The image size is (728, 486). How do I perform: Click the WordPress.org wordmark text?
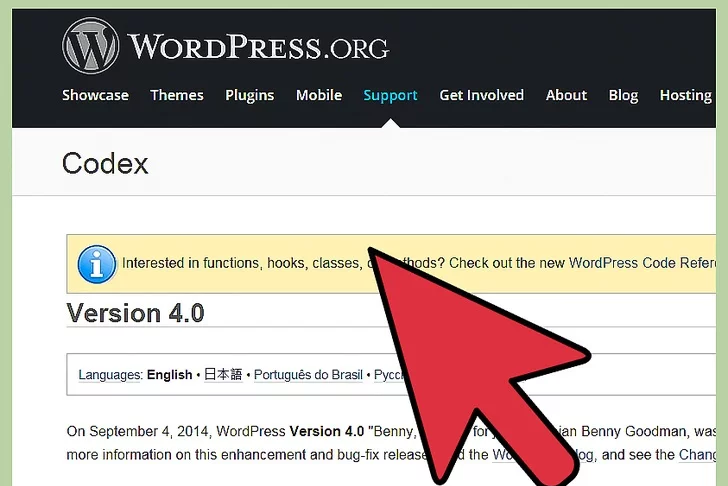pos(258,47)
